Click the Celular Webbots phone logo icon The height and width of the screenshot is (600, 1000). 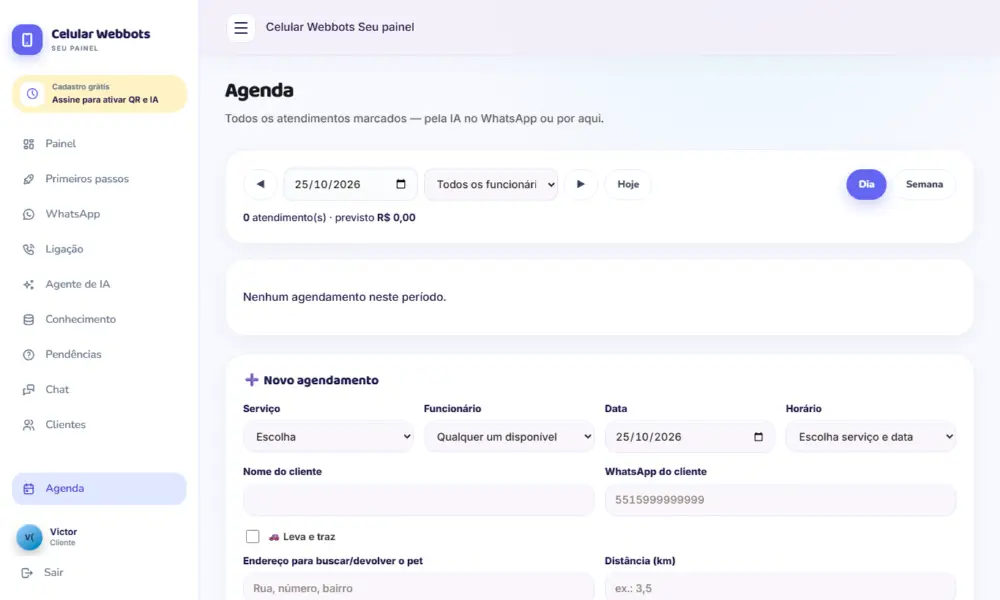(x=27, y=40)
